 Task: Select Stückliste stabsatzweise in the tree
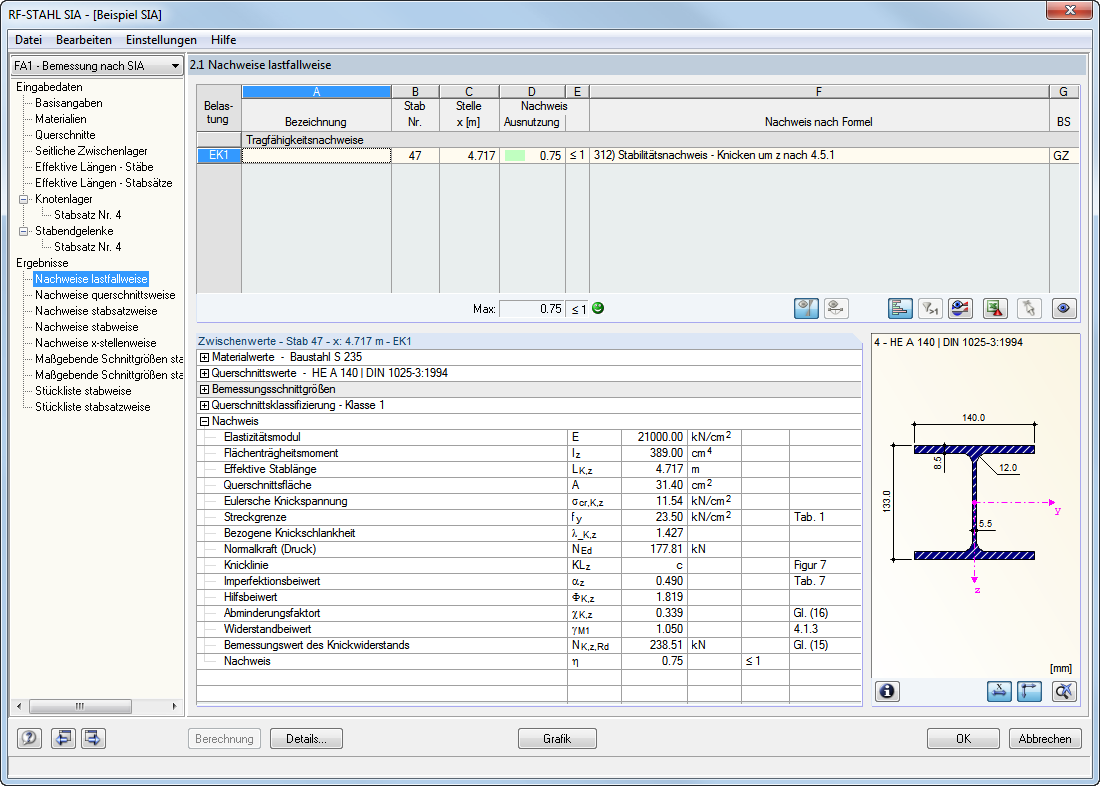pyautogui.click(x=93, y=407)
